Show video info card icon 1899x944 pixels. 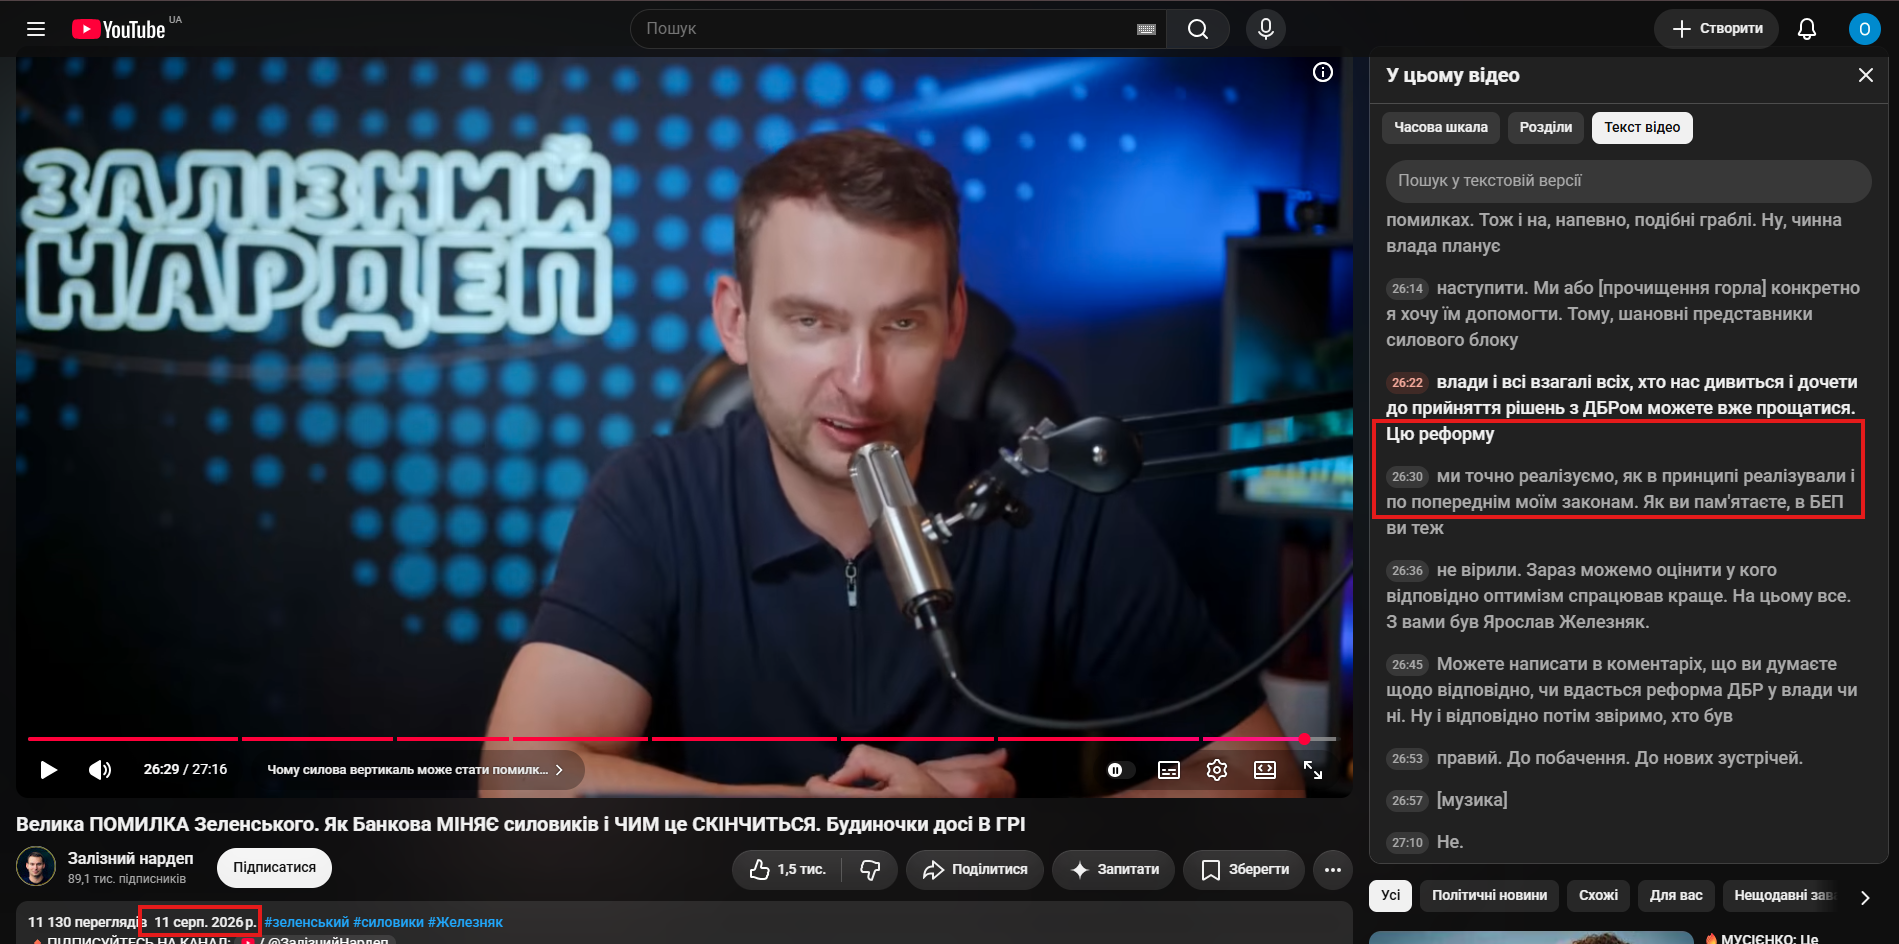tap(1323, 72)
